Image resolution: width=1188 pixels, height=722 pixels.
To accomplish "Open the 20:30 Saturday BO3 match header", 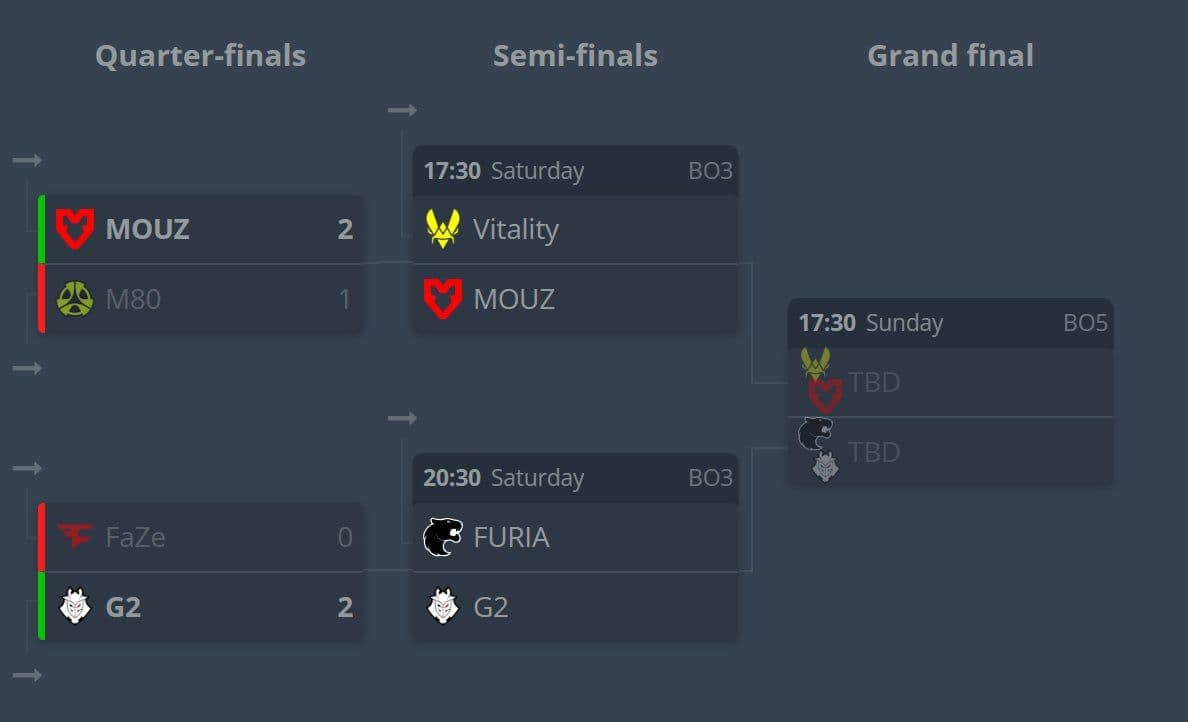I will click(x=575, y=478).
